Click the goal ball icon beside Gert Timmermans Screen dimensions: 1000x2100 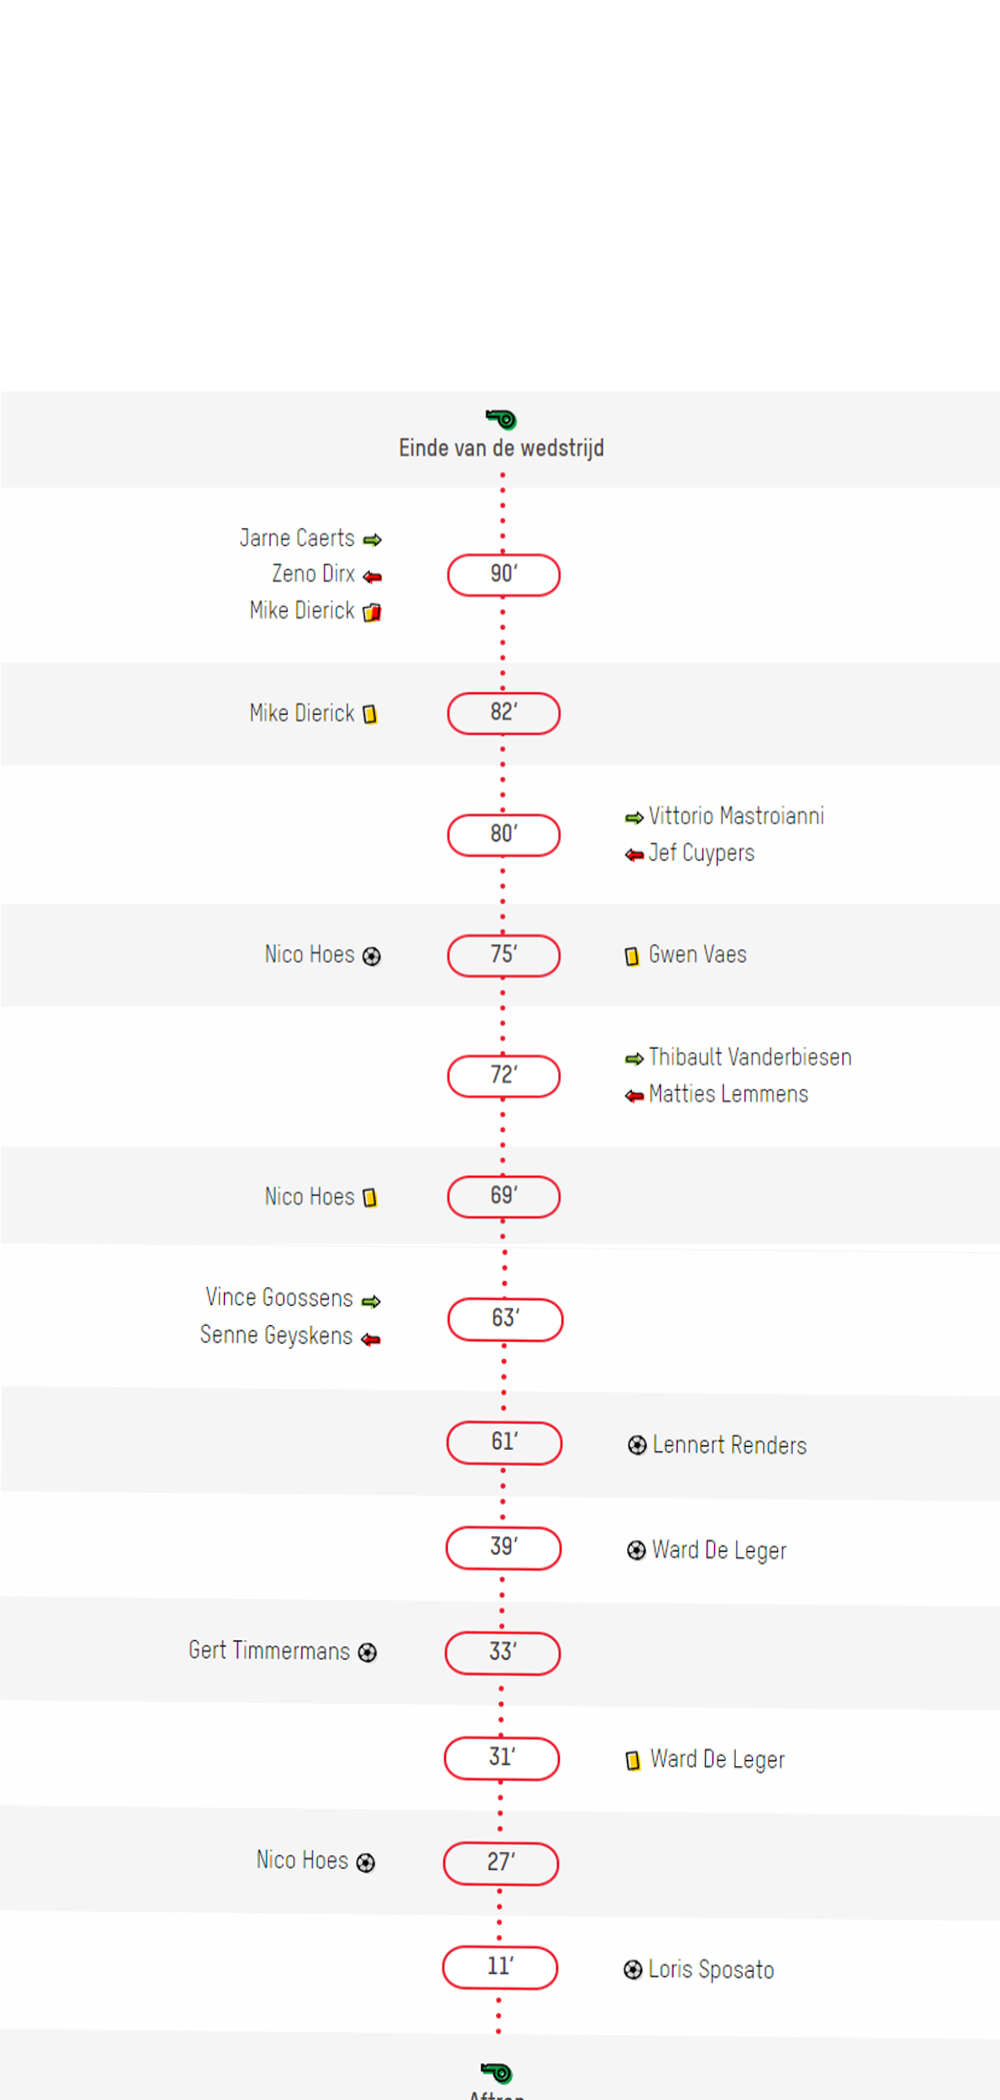pos(368,1653)
